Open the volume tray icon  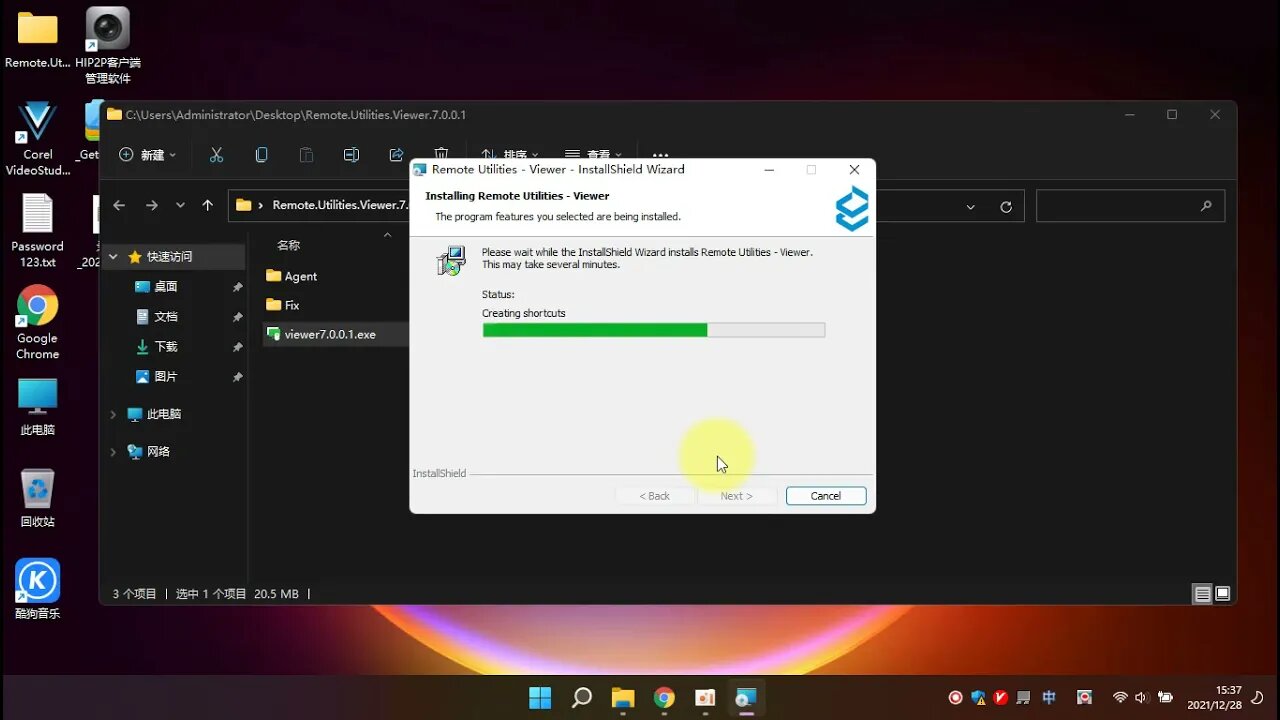(x=1141, y=697)
